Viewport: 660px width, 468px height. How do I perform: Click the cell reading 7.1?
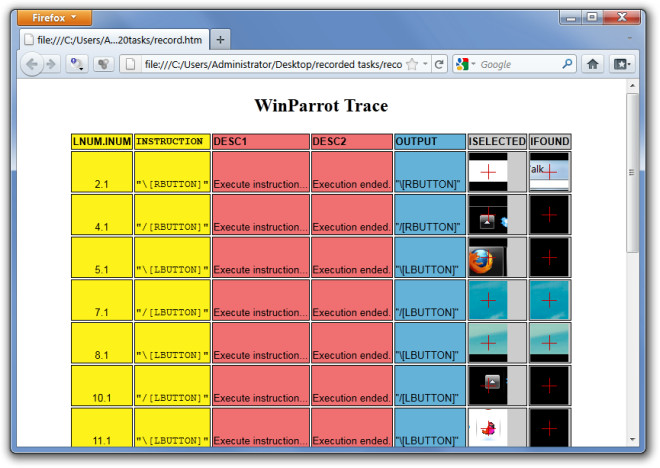(102, 300)
